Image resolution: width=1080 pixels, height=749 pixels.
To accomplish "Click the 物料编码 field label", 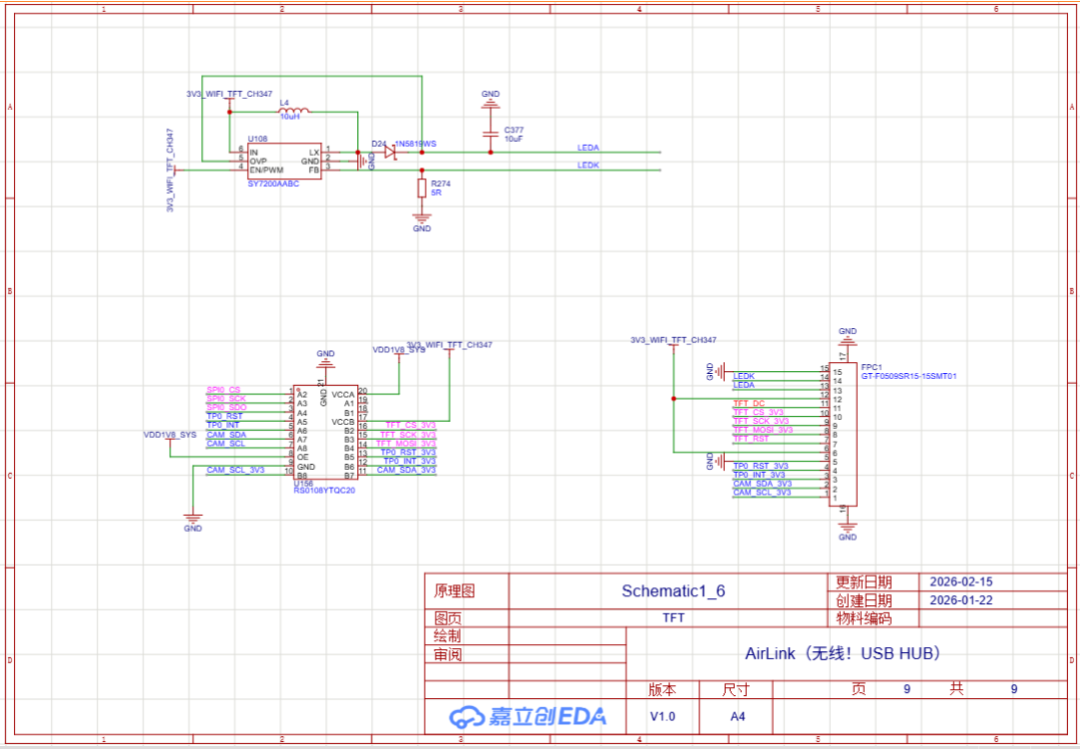I will click(864, 618).
